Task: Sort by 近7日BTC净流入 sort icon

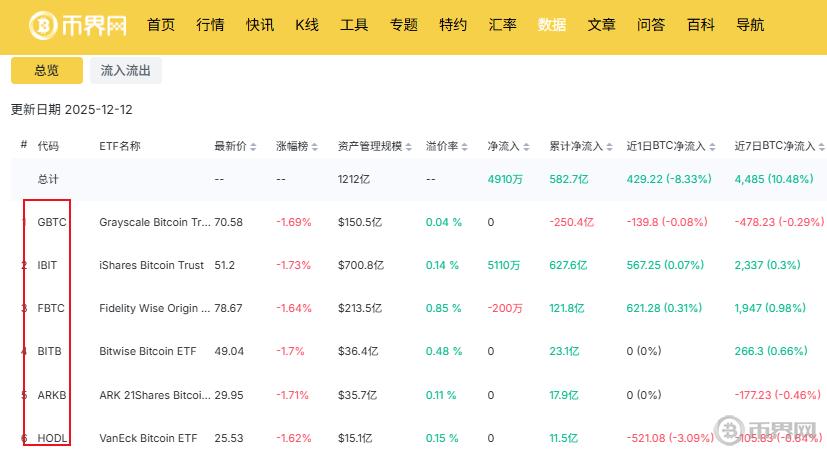Action: coord(822,147)
